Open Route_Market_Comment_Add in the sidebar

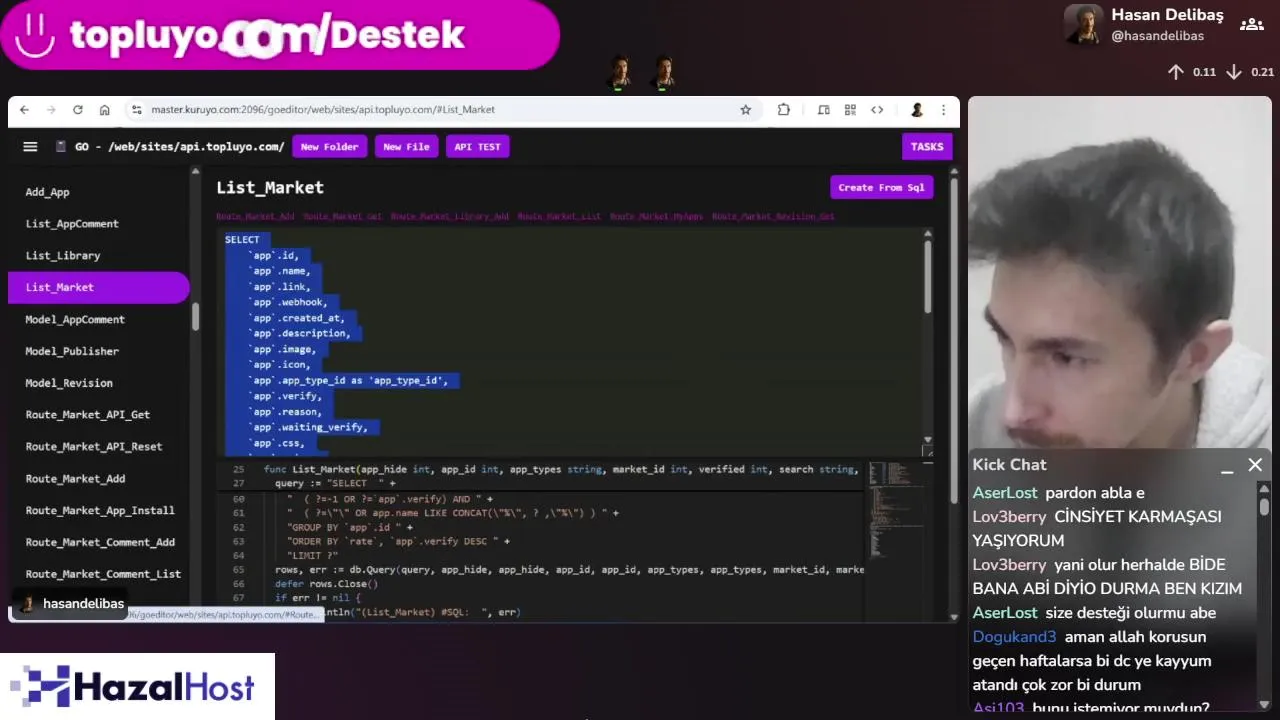coord(100,543)
